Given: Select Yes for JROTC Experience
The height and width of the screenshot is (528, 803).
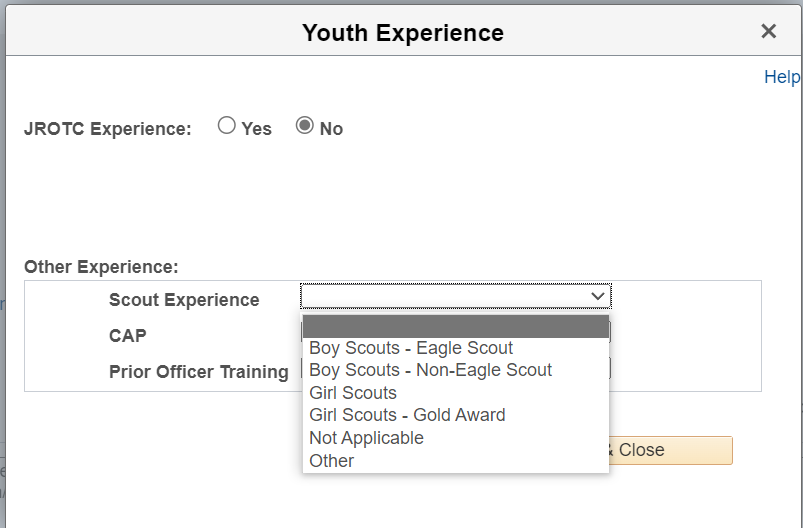Looking at the screenshot, I should [227, 126].
